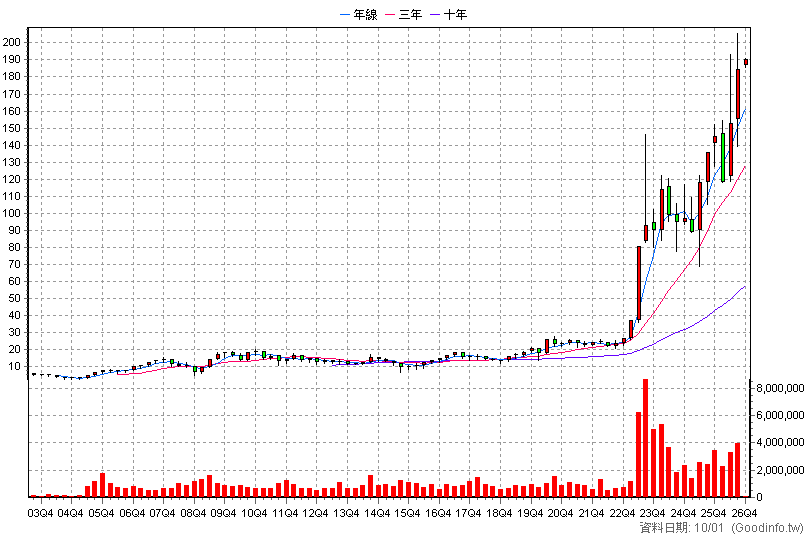Click the 十年 purple legend entry
808x540 pixels.
(449, 14)
